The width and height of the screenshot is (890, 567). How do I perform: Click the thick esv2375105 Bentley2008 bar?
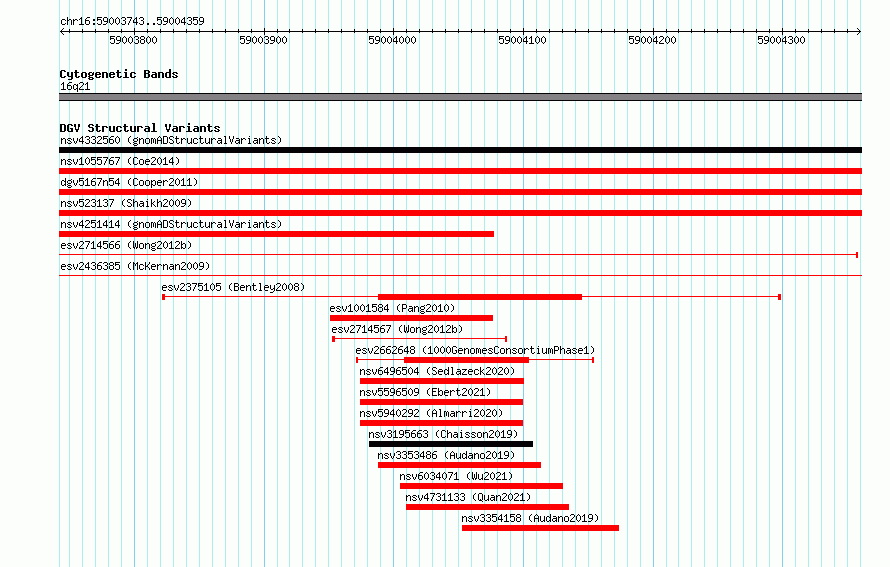480,297
